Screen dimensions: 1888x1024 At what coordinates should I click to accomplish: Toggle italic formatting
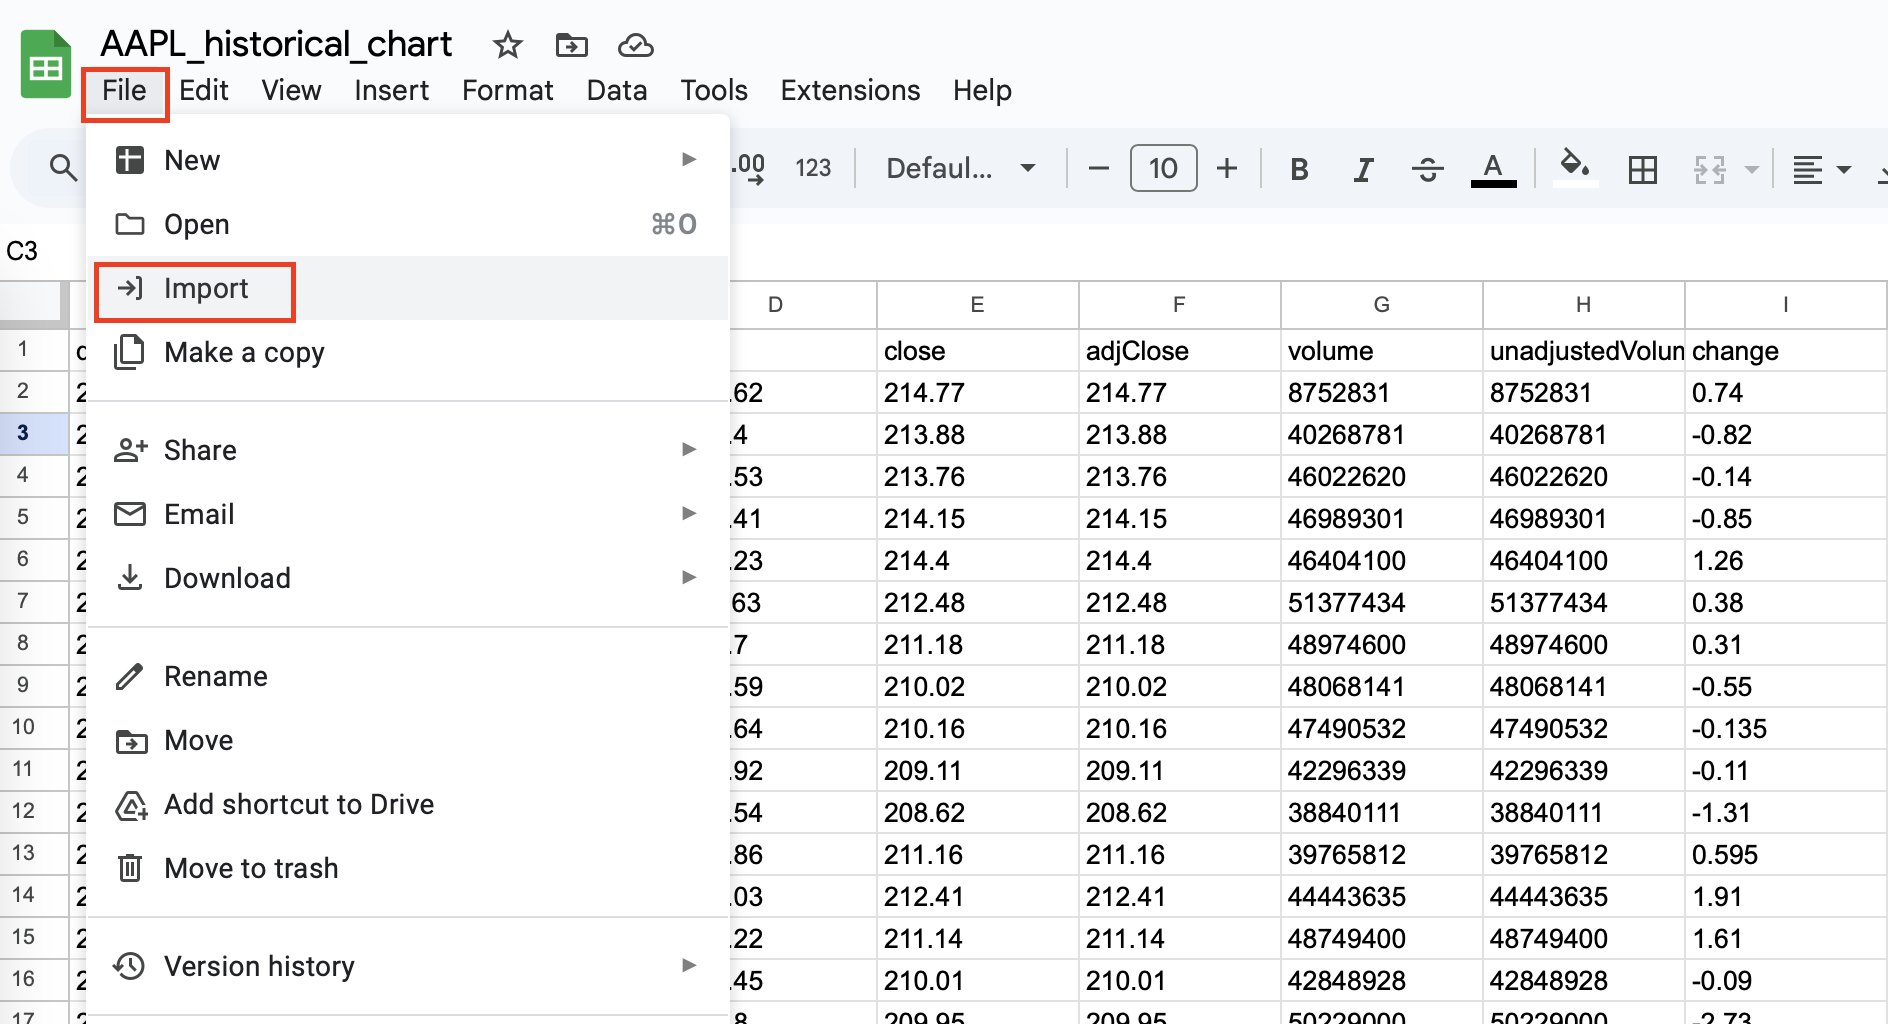tap(1363, 169)
